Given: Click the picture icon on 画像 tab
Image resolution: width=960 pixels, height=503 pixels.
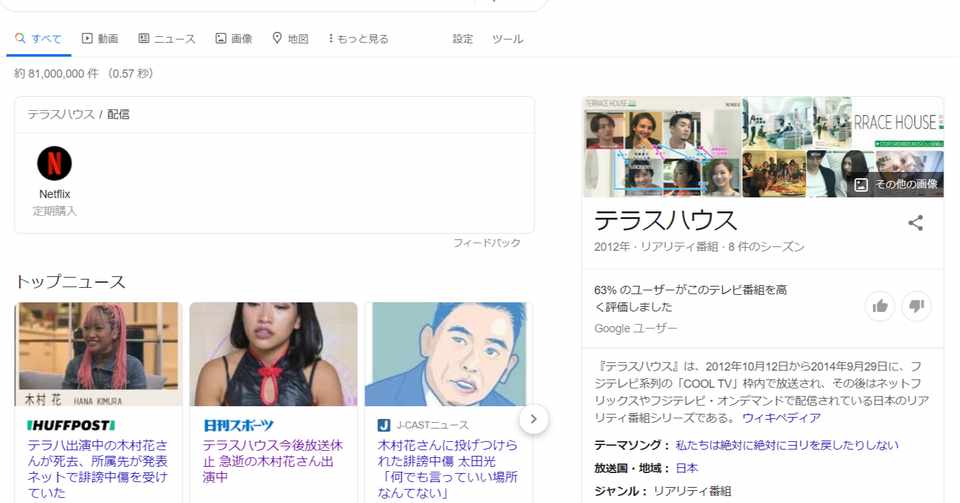Looking at the screenshot, I should tap(220, 39).
